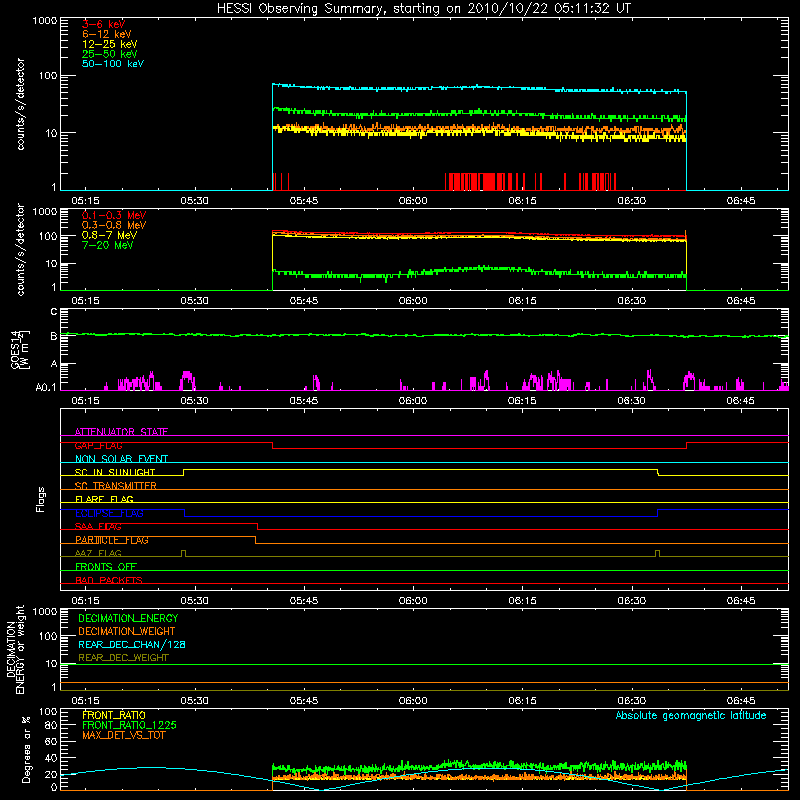The width and height of the screenshot is (800, 800).
Task: Select the BAD_PACKETS flag label
Action: (109, 580)
